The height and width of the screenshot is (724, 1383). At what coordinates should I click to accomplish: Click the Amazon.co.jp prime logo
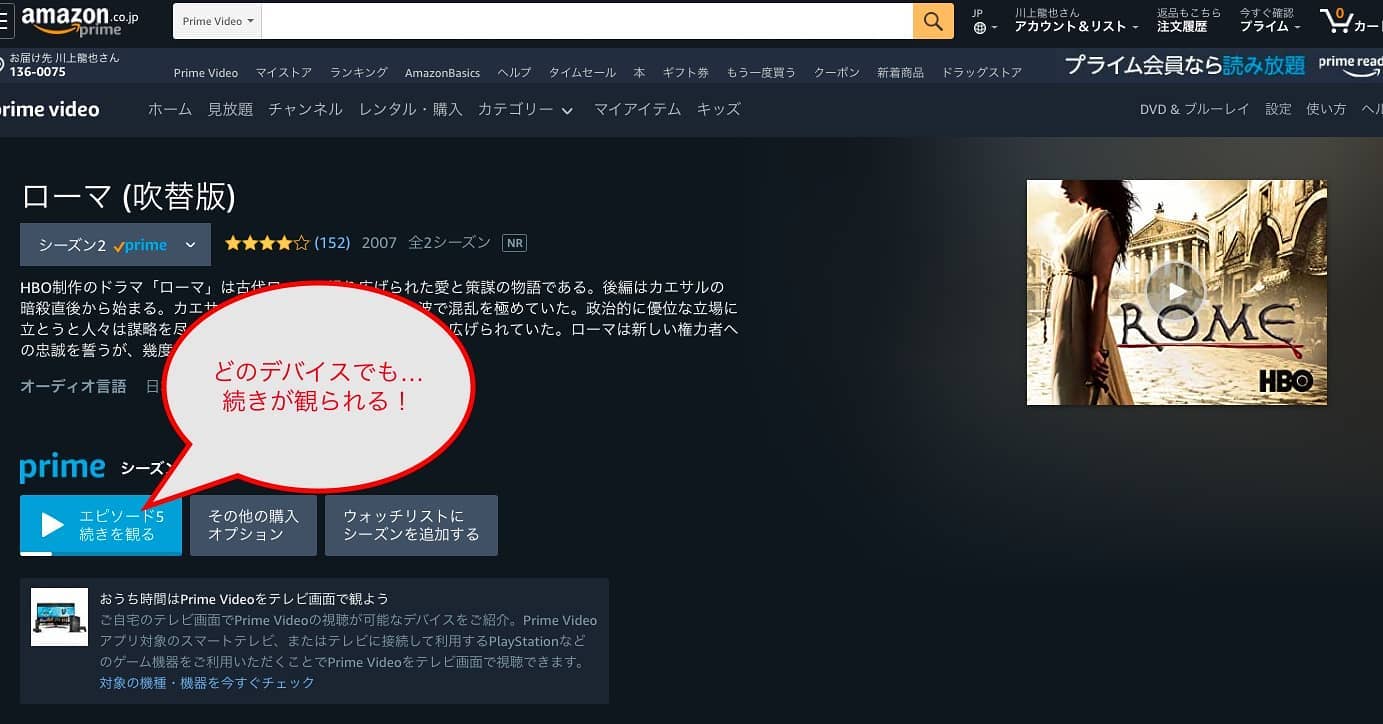tap(80, 20)
